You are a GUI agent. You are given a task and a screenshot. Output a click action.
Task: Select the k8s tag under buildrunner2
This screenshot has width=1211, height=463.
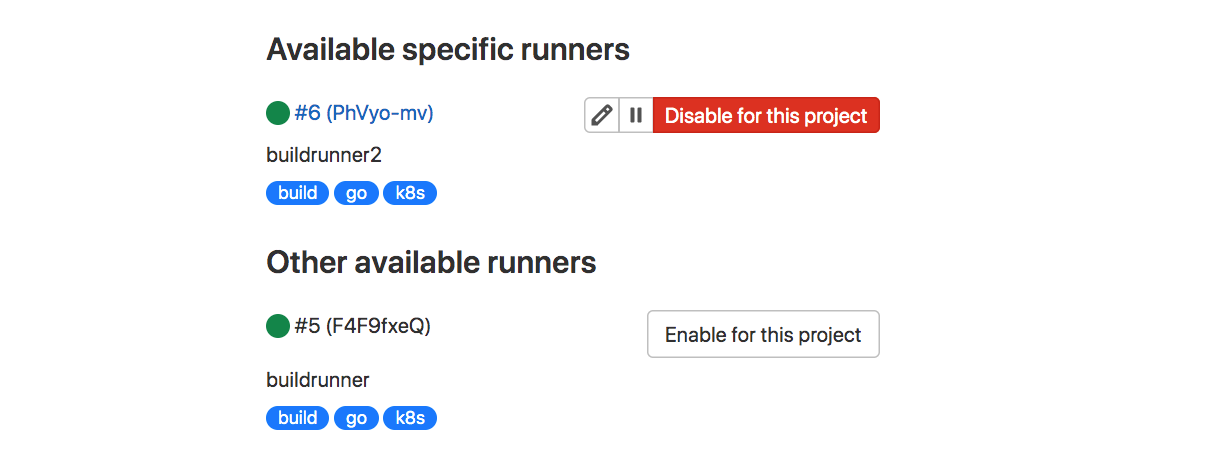(411, 193)
